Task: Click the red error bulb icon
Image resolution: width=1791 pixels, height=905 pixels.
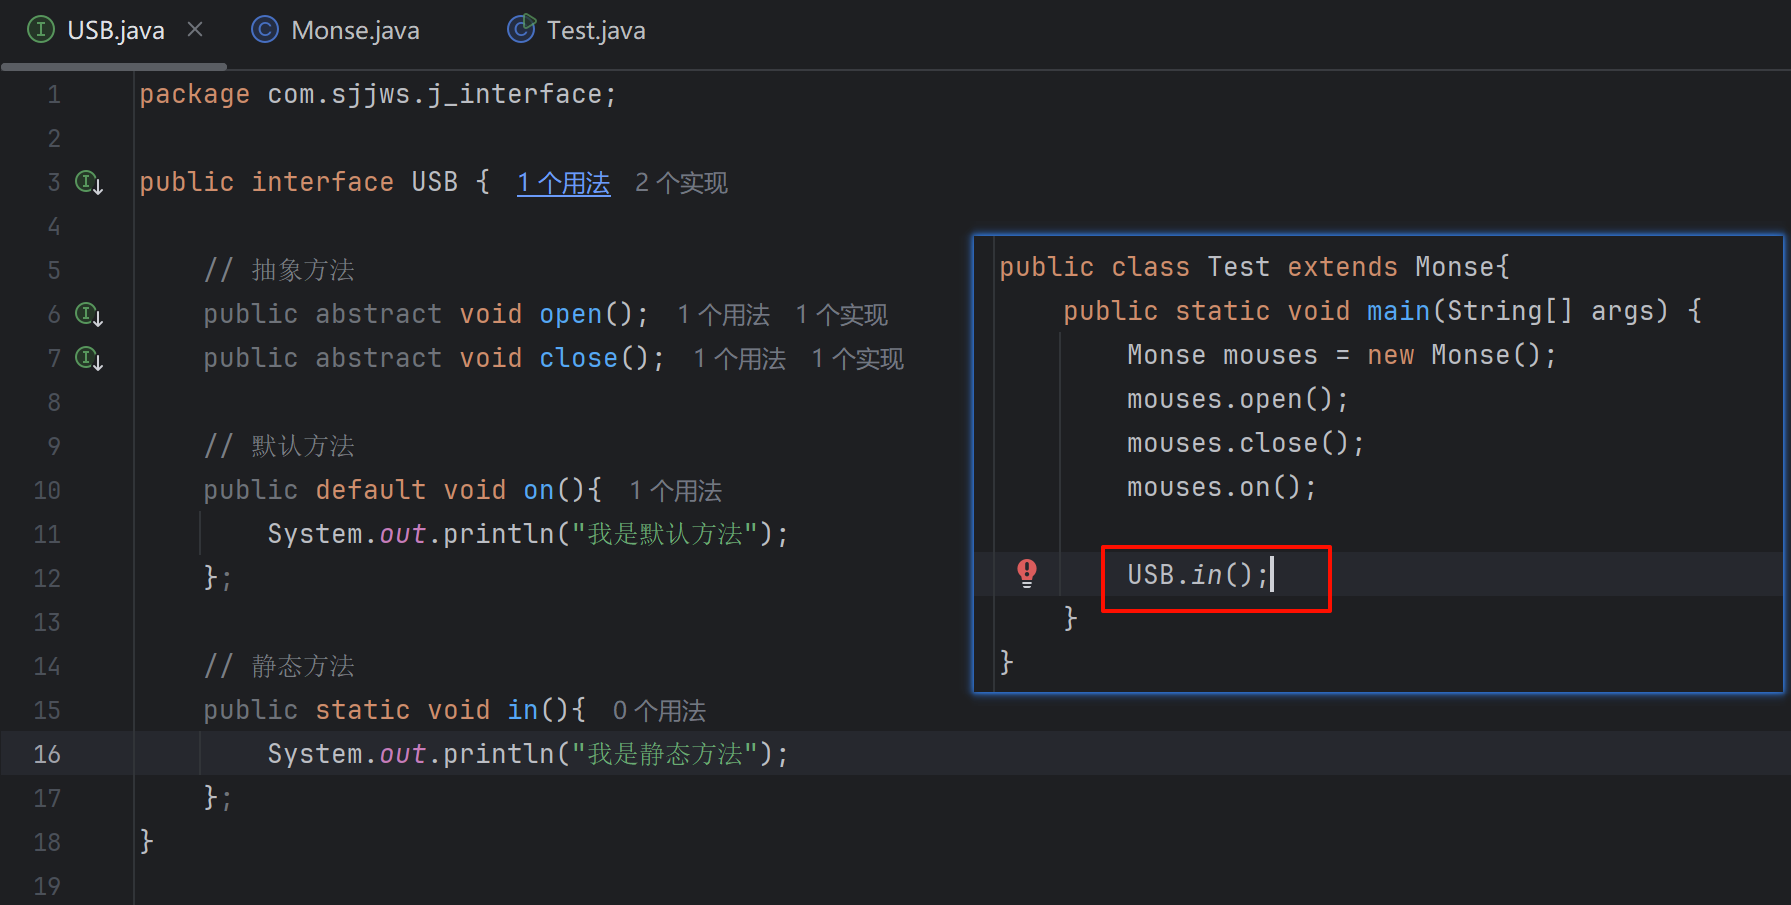Action: tap(1027, 572)
